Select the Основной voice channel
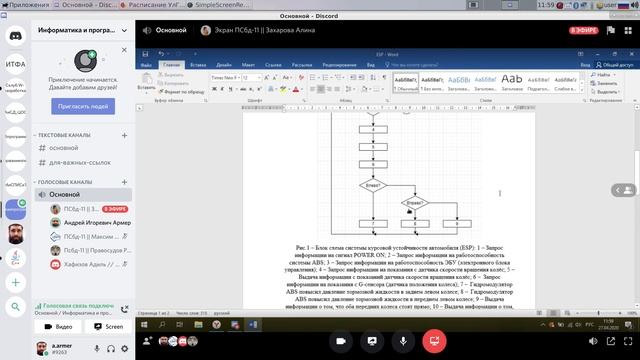Image resolution: width=640 pixels, height=360 pixels. (x=83, y=195)
